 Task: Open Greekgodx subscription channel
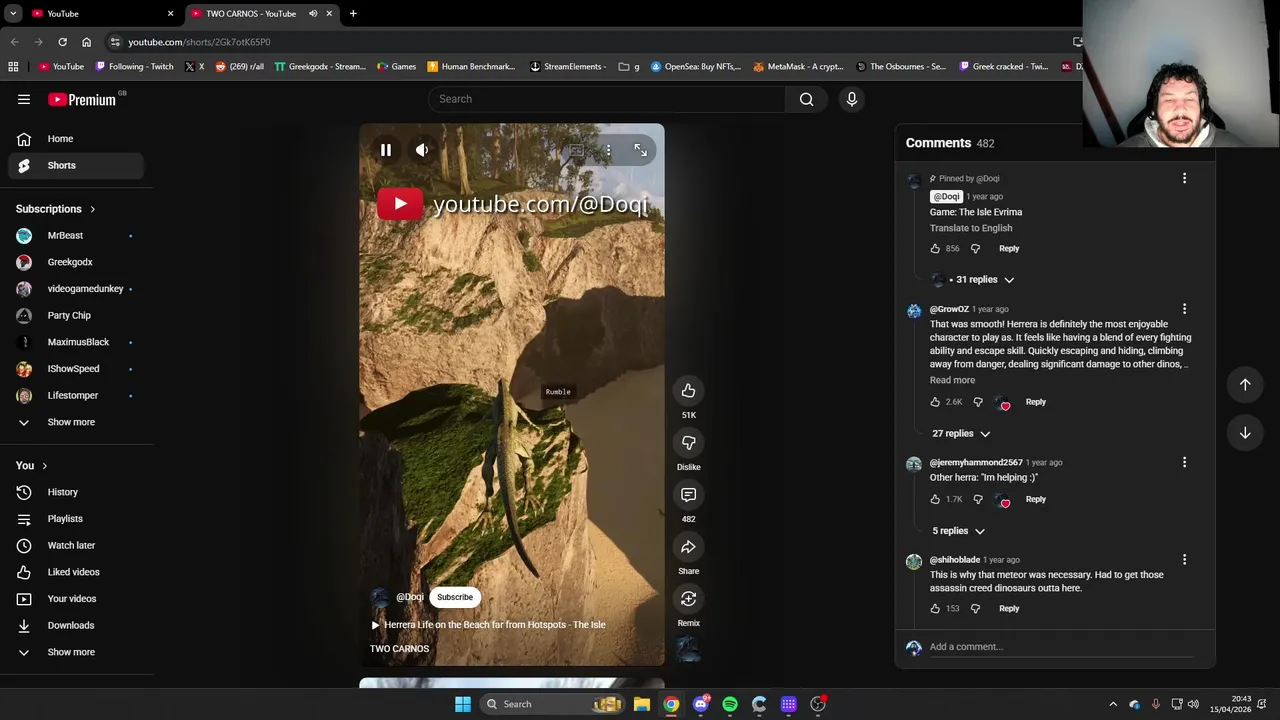coord(77,262)
